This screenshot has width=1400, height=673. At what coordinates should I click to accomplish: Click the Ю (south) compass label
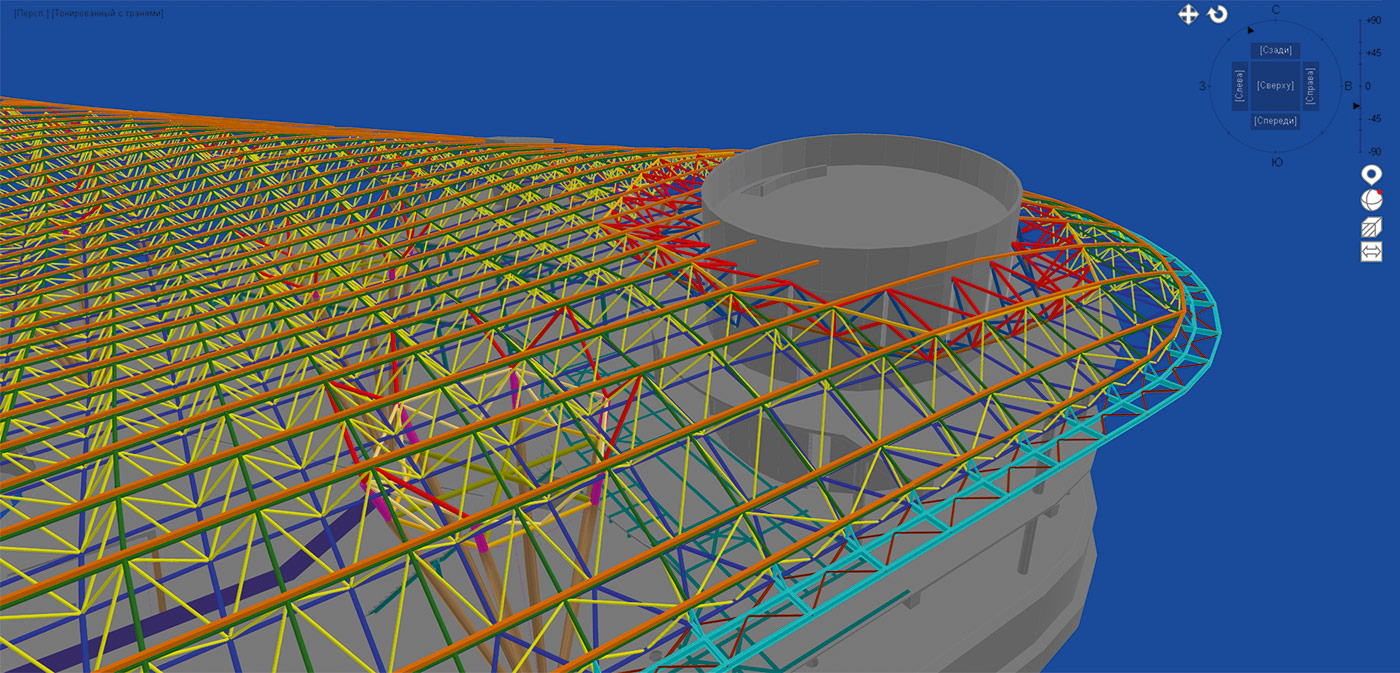point(1277,162)
